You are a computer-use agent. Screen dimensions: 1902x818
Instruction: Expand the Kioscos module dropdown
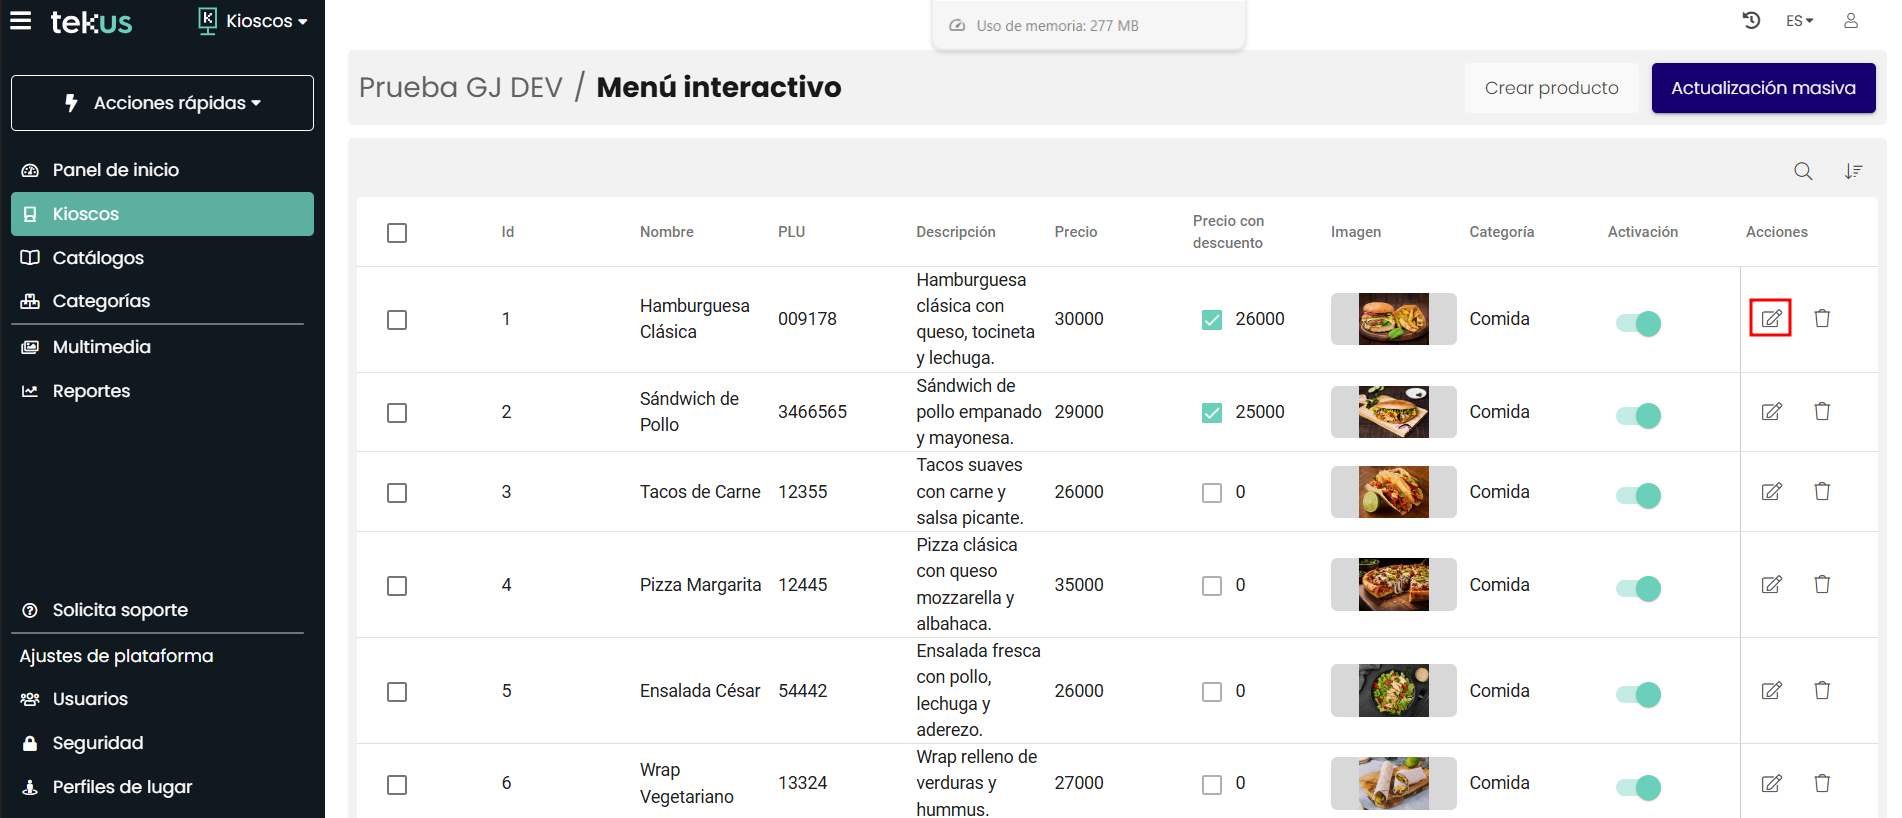point(254,21)
